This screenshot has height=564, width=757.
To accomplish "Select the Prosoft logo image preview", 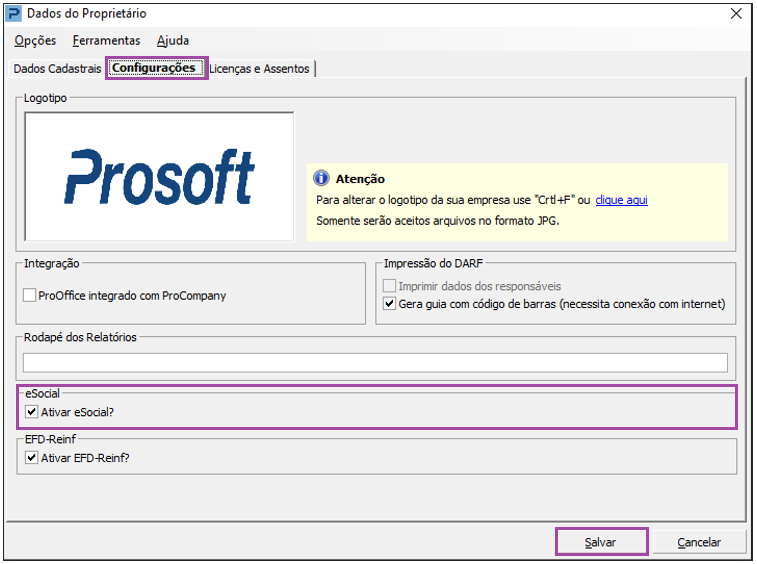I will [x=159, y=177].
